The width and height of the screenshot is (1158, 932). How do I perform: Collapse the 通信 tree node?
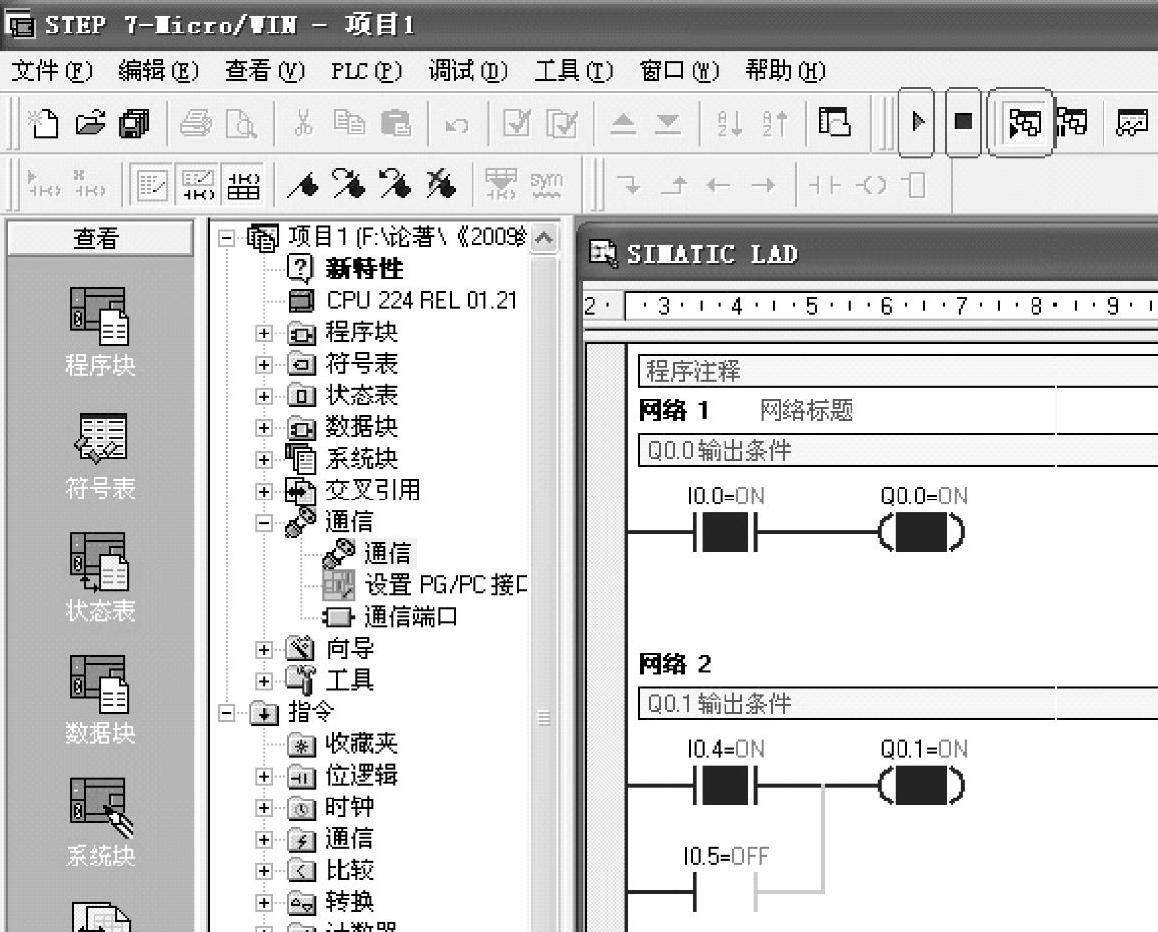click(264, 523)
